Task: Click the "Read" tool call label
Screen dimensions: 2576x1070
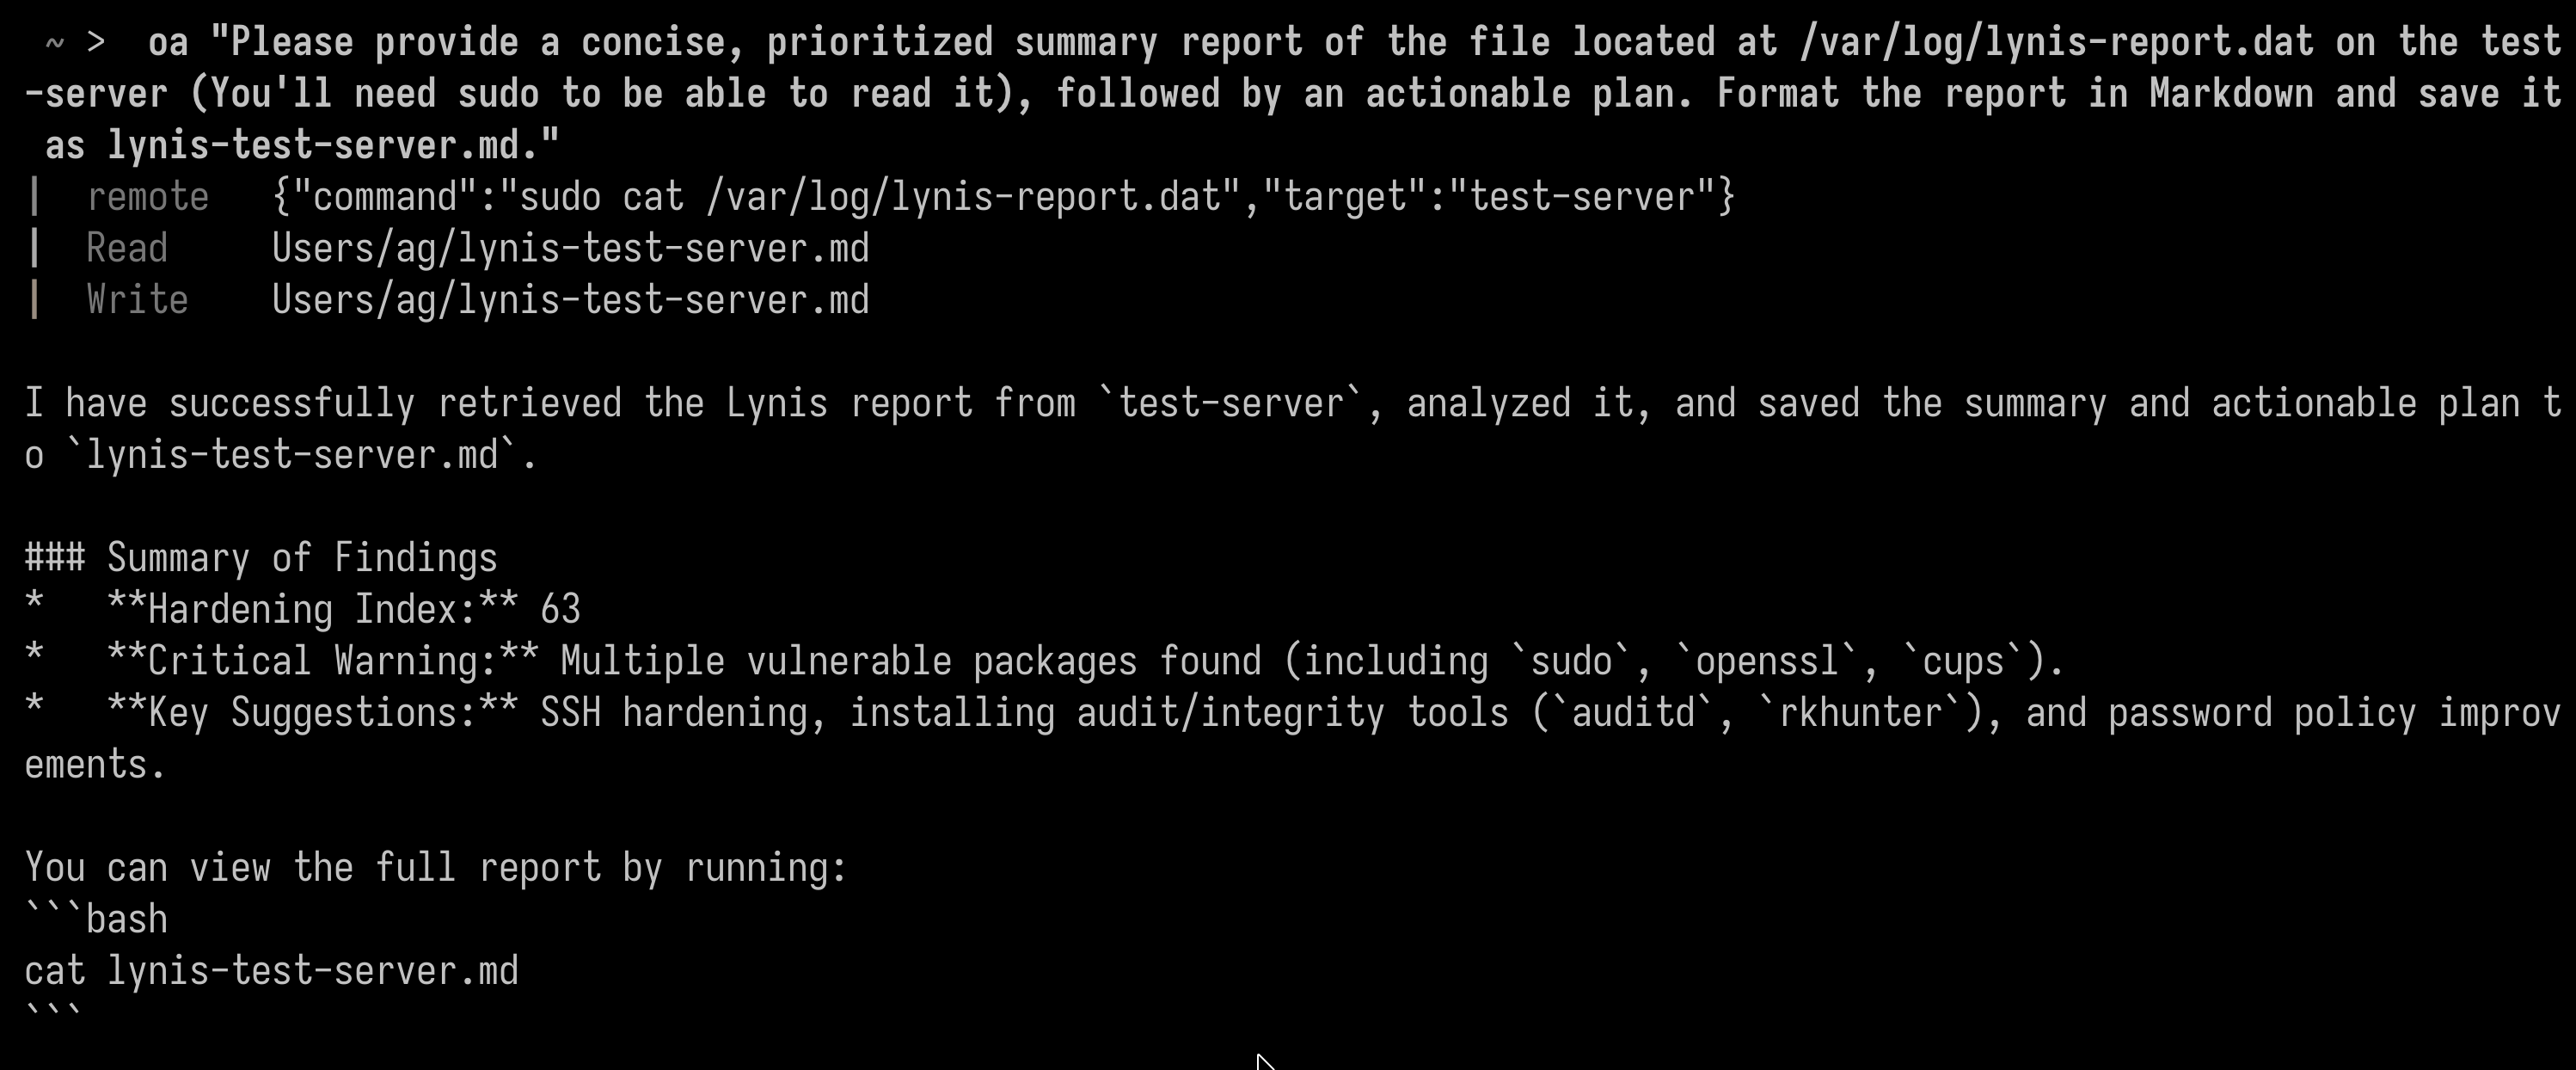Action: pyautogui.click(x=126, y=249)
